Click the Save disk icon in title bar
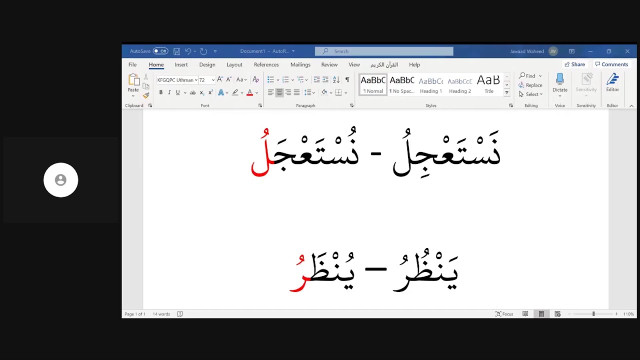The width and height of the screenshot is (640, 360). point(176,51)
